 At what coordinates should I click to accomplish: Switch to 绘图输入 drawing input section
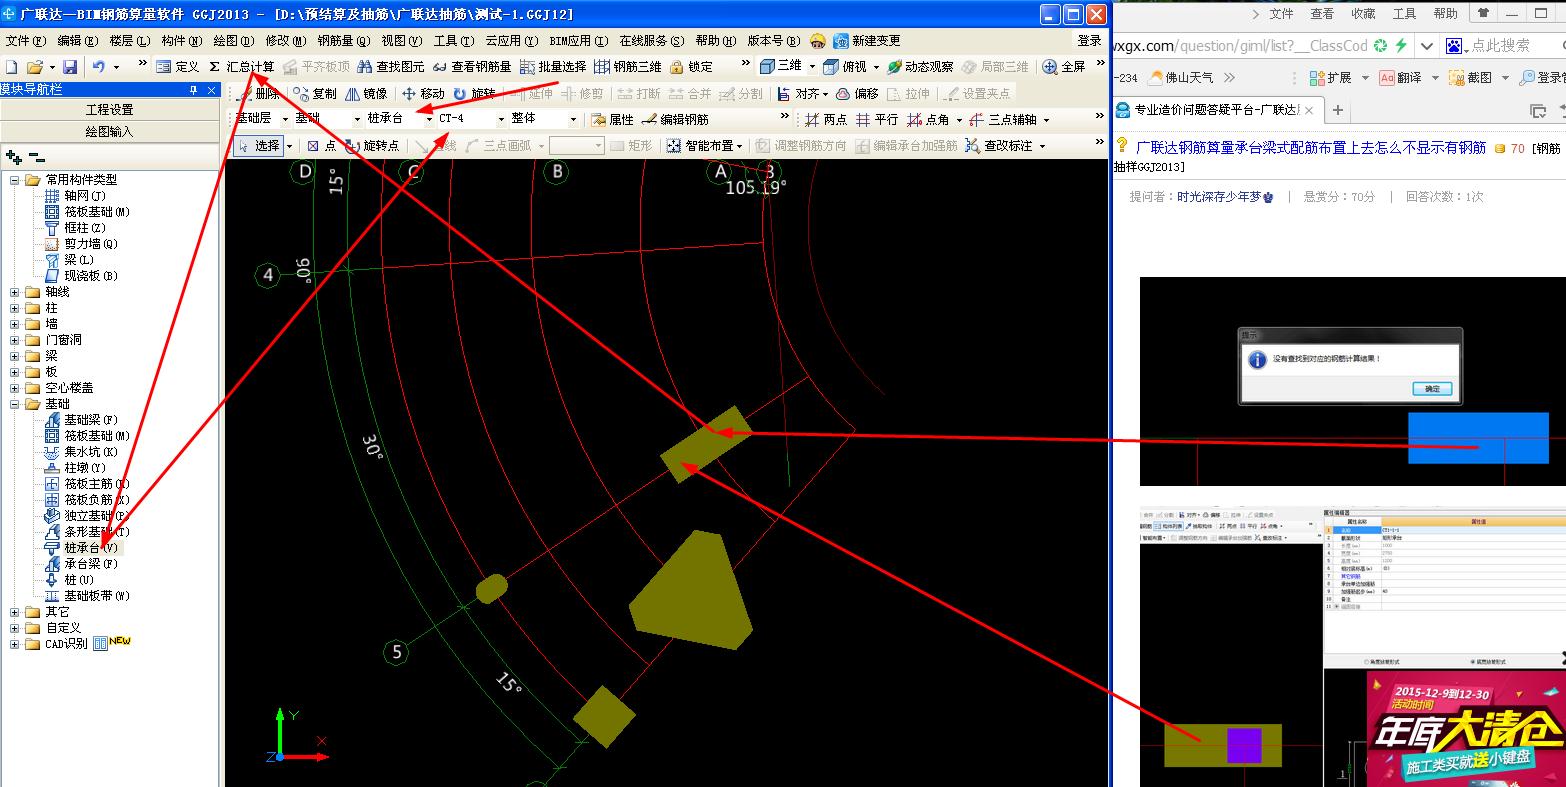[110, 131]
